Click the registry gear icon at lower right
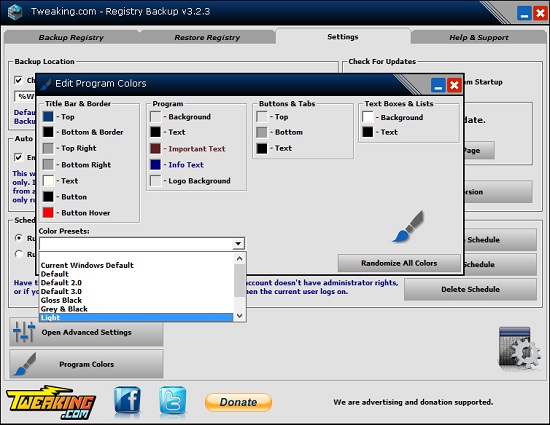The width and height of the screenshot is (550, 425). click(x=519, y=349)
